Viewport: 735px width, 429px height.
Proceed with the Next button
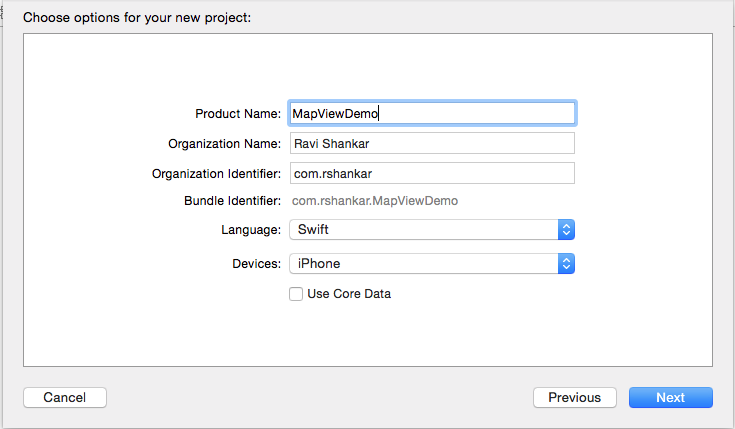pyautogui.click(x=671, y=398)
